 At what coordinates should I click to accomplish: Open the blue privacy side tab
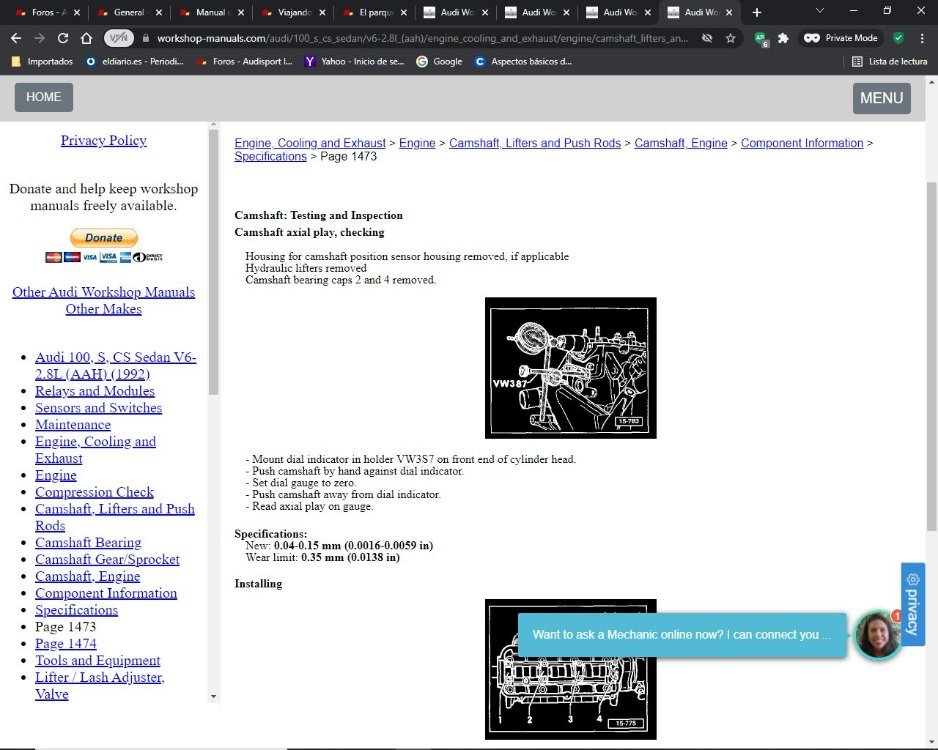coord(912,604)
